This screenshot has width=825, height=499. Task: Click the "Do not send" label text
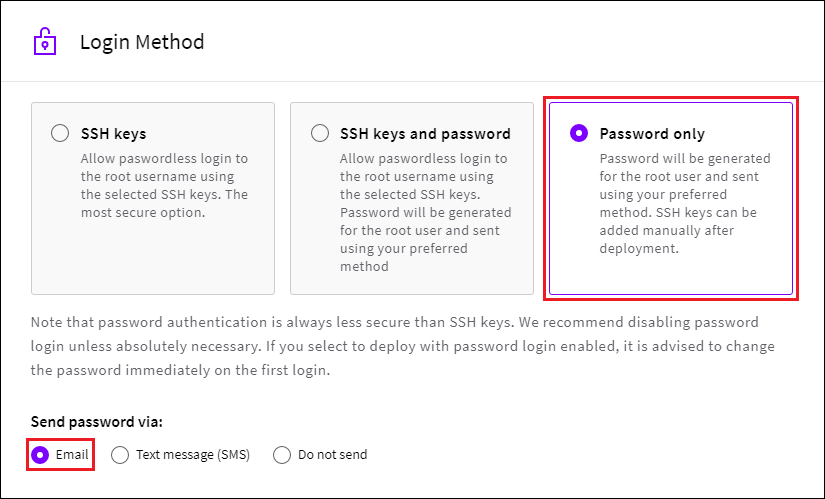tap(332, 455)
